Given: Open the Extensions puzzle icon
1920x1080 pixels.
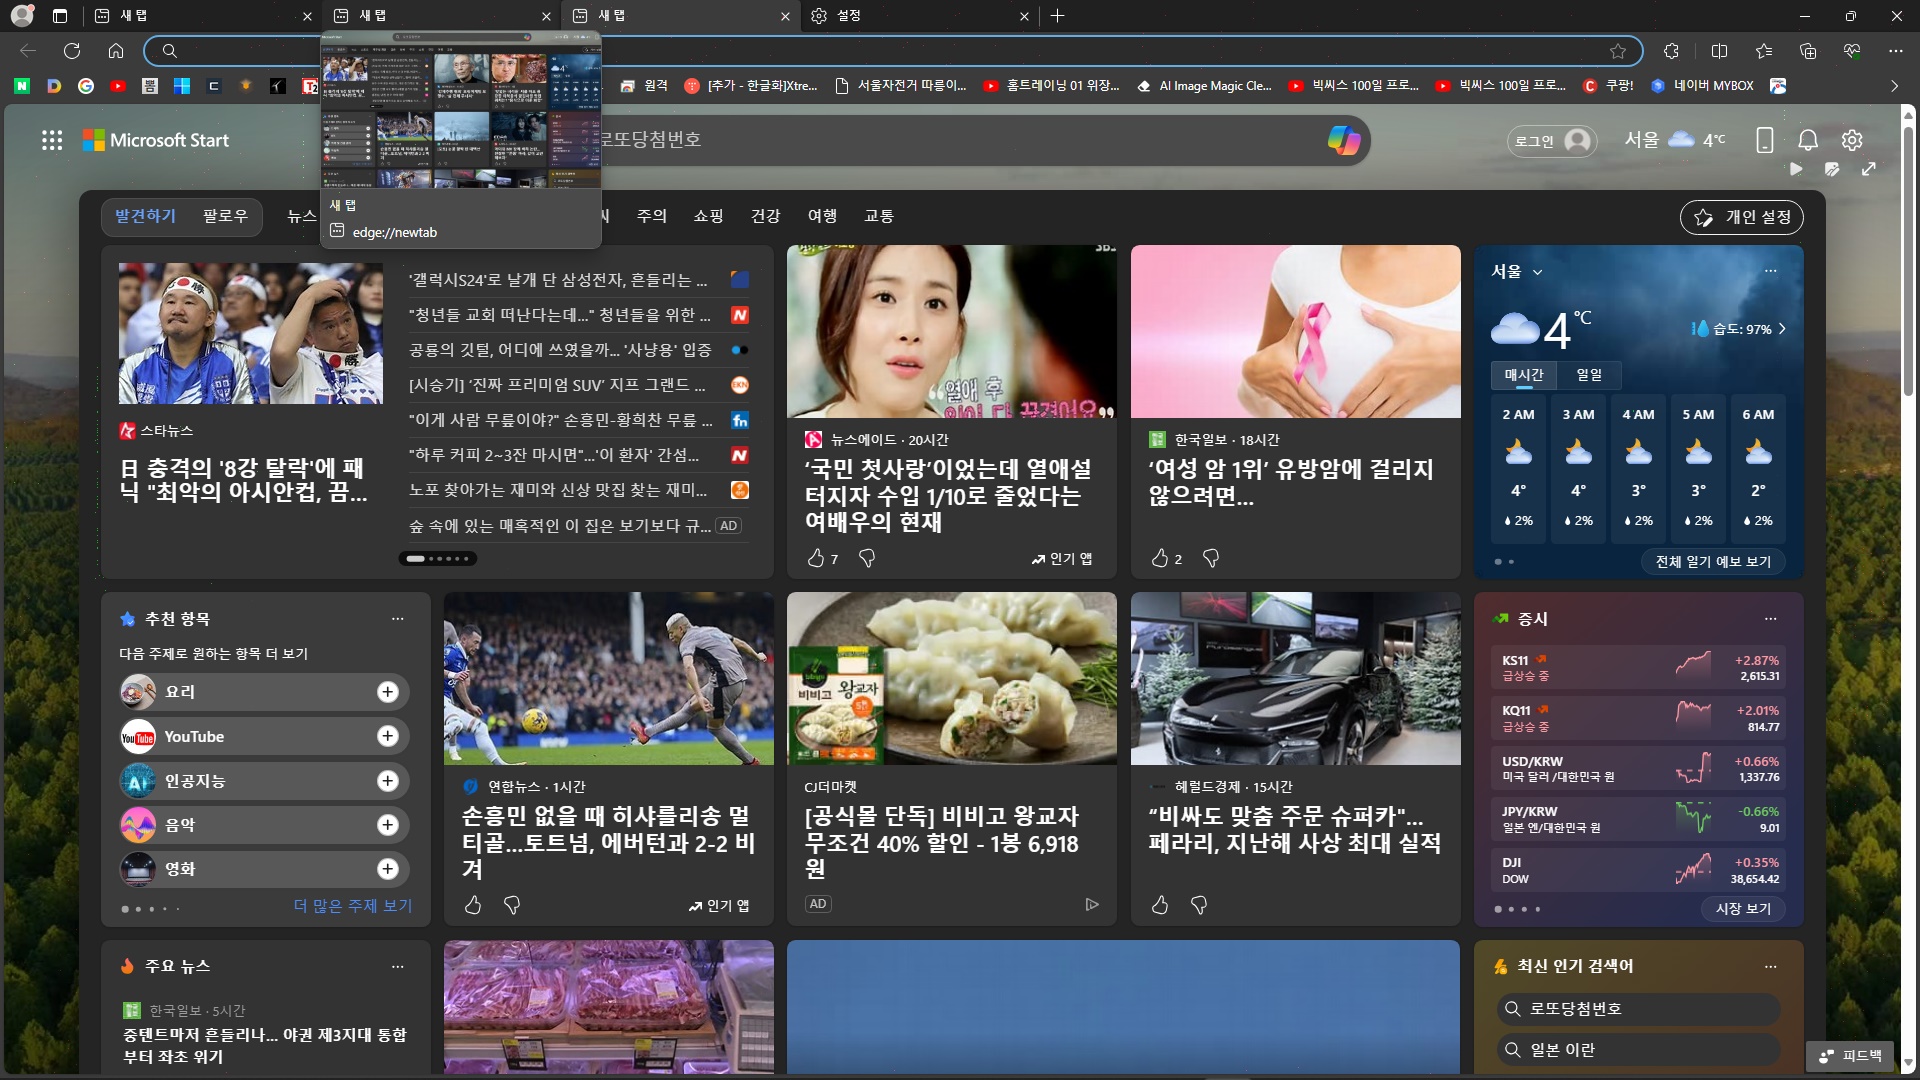Looking at the screenshot, I should [1671, 51].
